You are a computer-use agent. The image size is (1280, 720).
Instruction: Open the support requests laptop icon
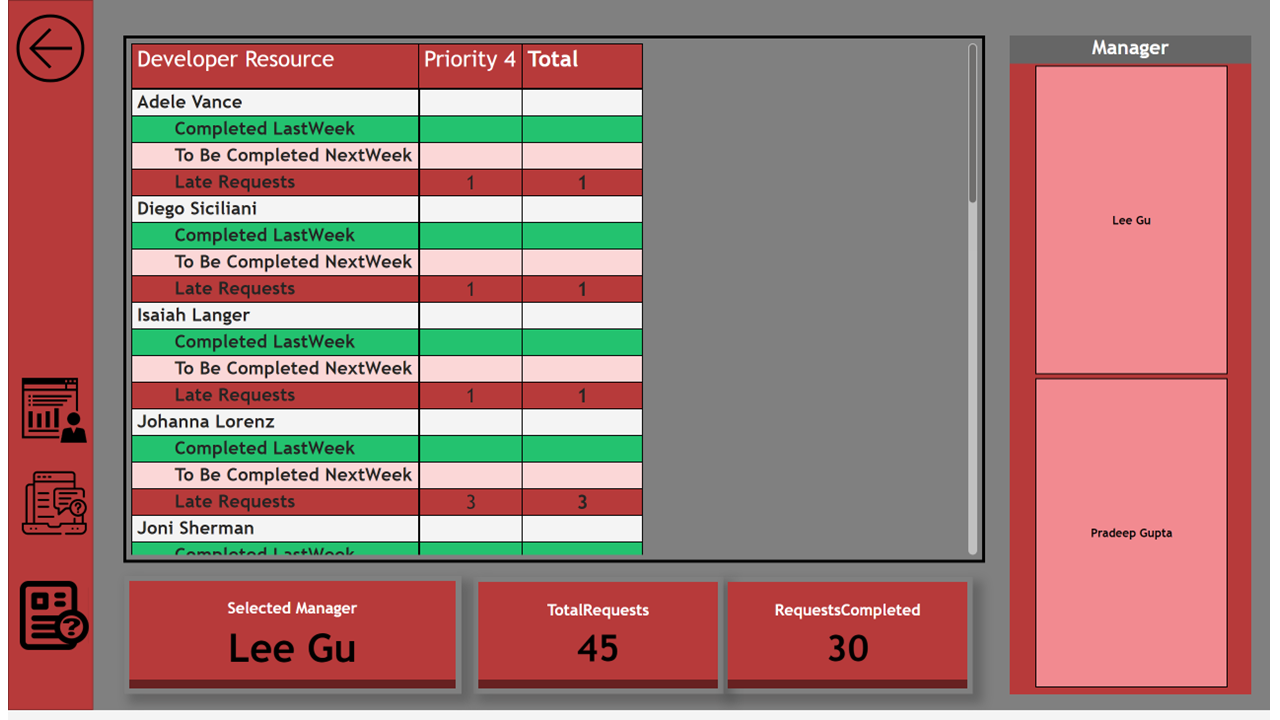[x=54, y=504]
